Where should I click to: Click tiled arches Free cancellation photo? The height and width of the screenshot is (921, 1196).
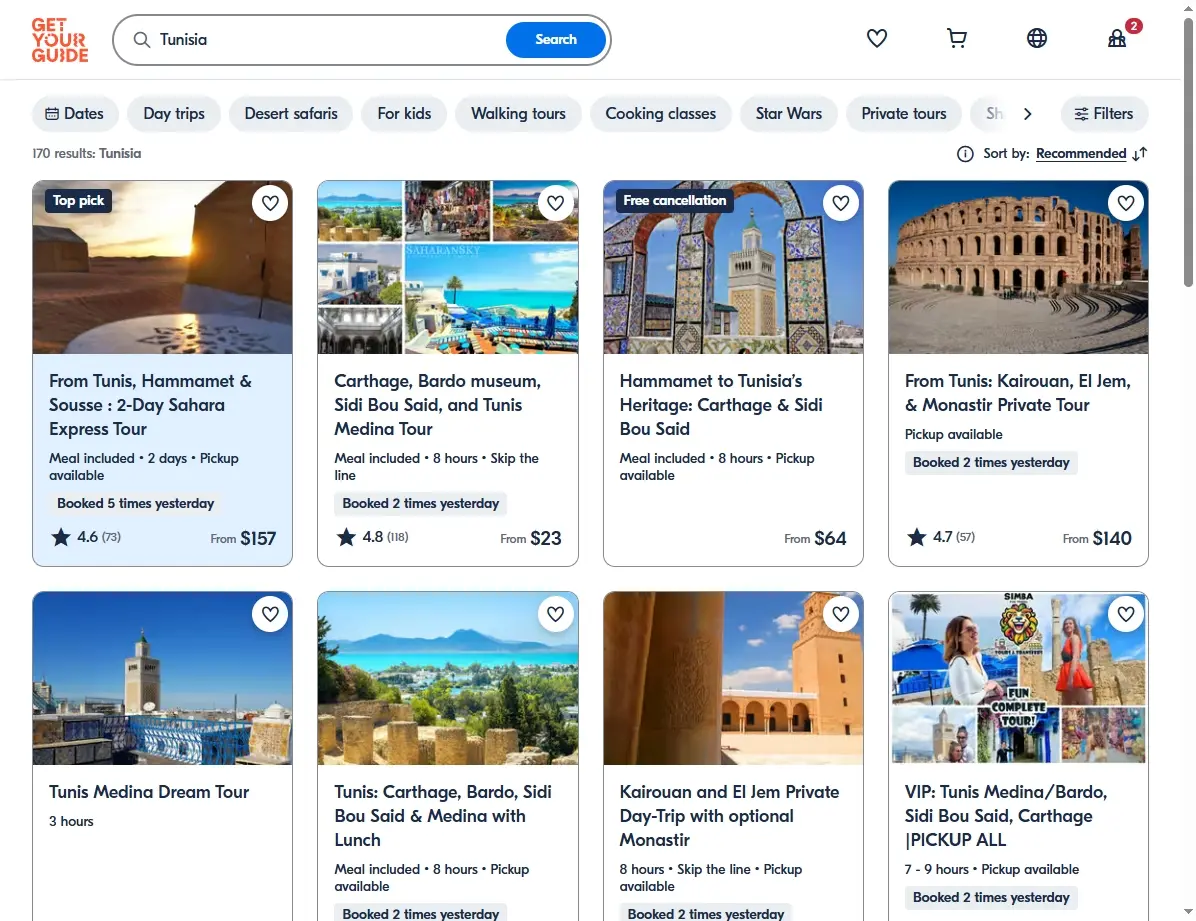[x=733, y=267]
